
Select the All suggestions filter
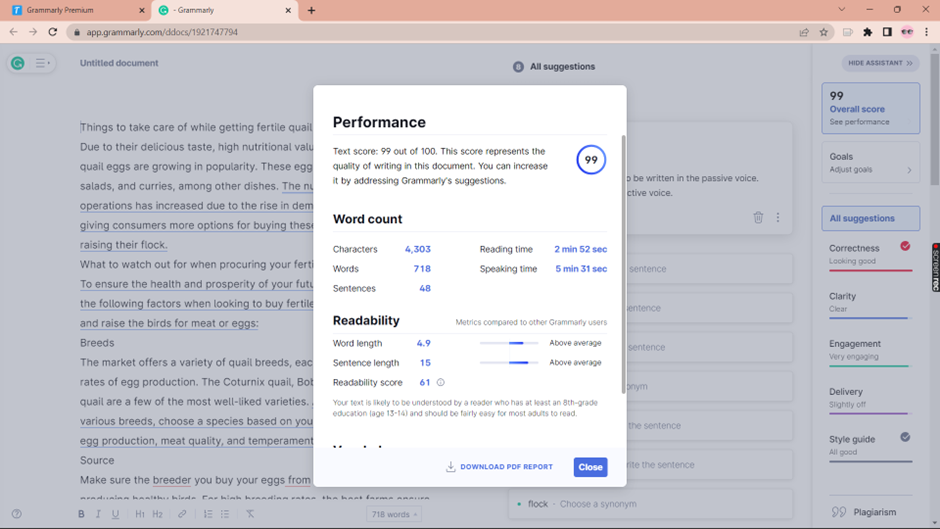click(870, 218)
